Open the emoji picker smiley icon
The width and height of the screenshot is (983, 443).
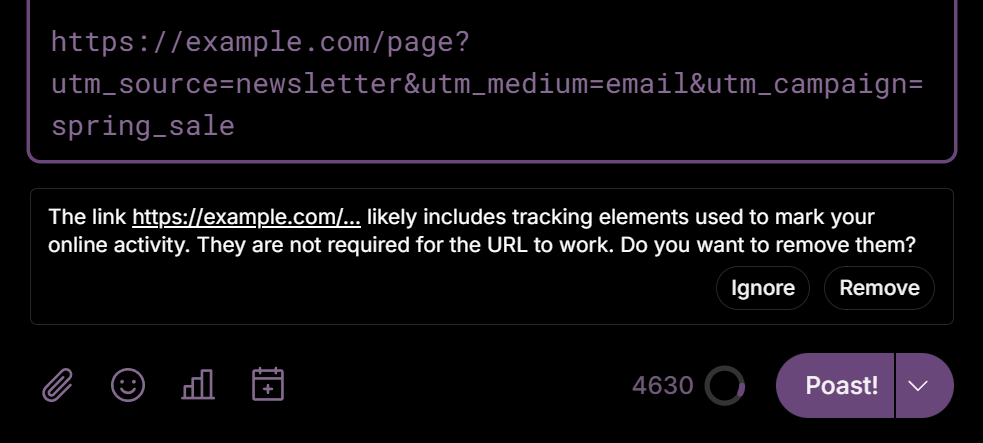point(128,385)
